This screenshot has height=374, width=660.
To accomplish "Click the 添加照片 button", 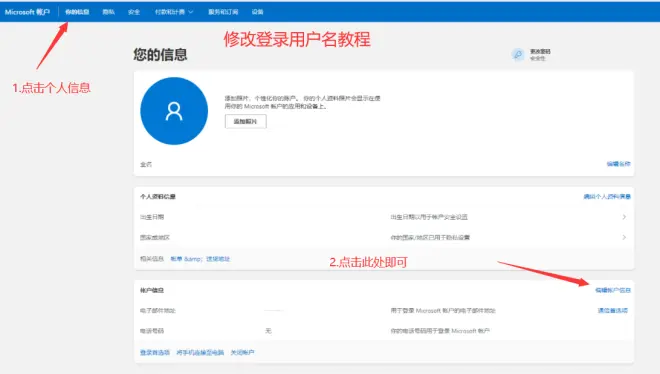I will (x=245, y=122).
